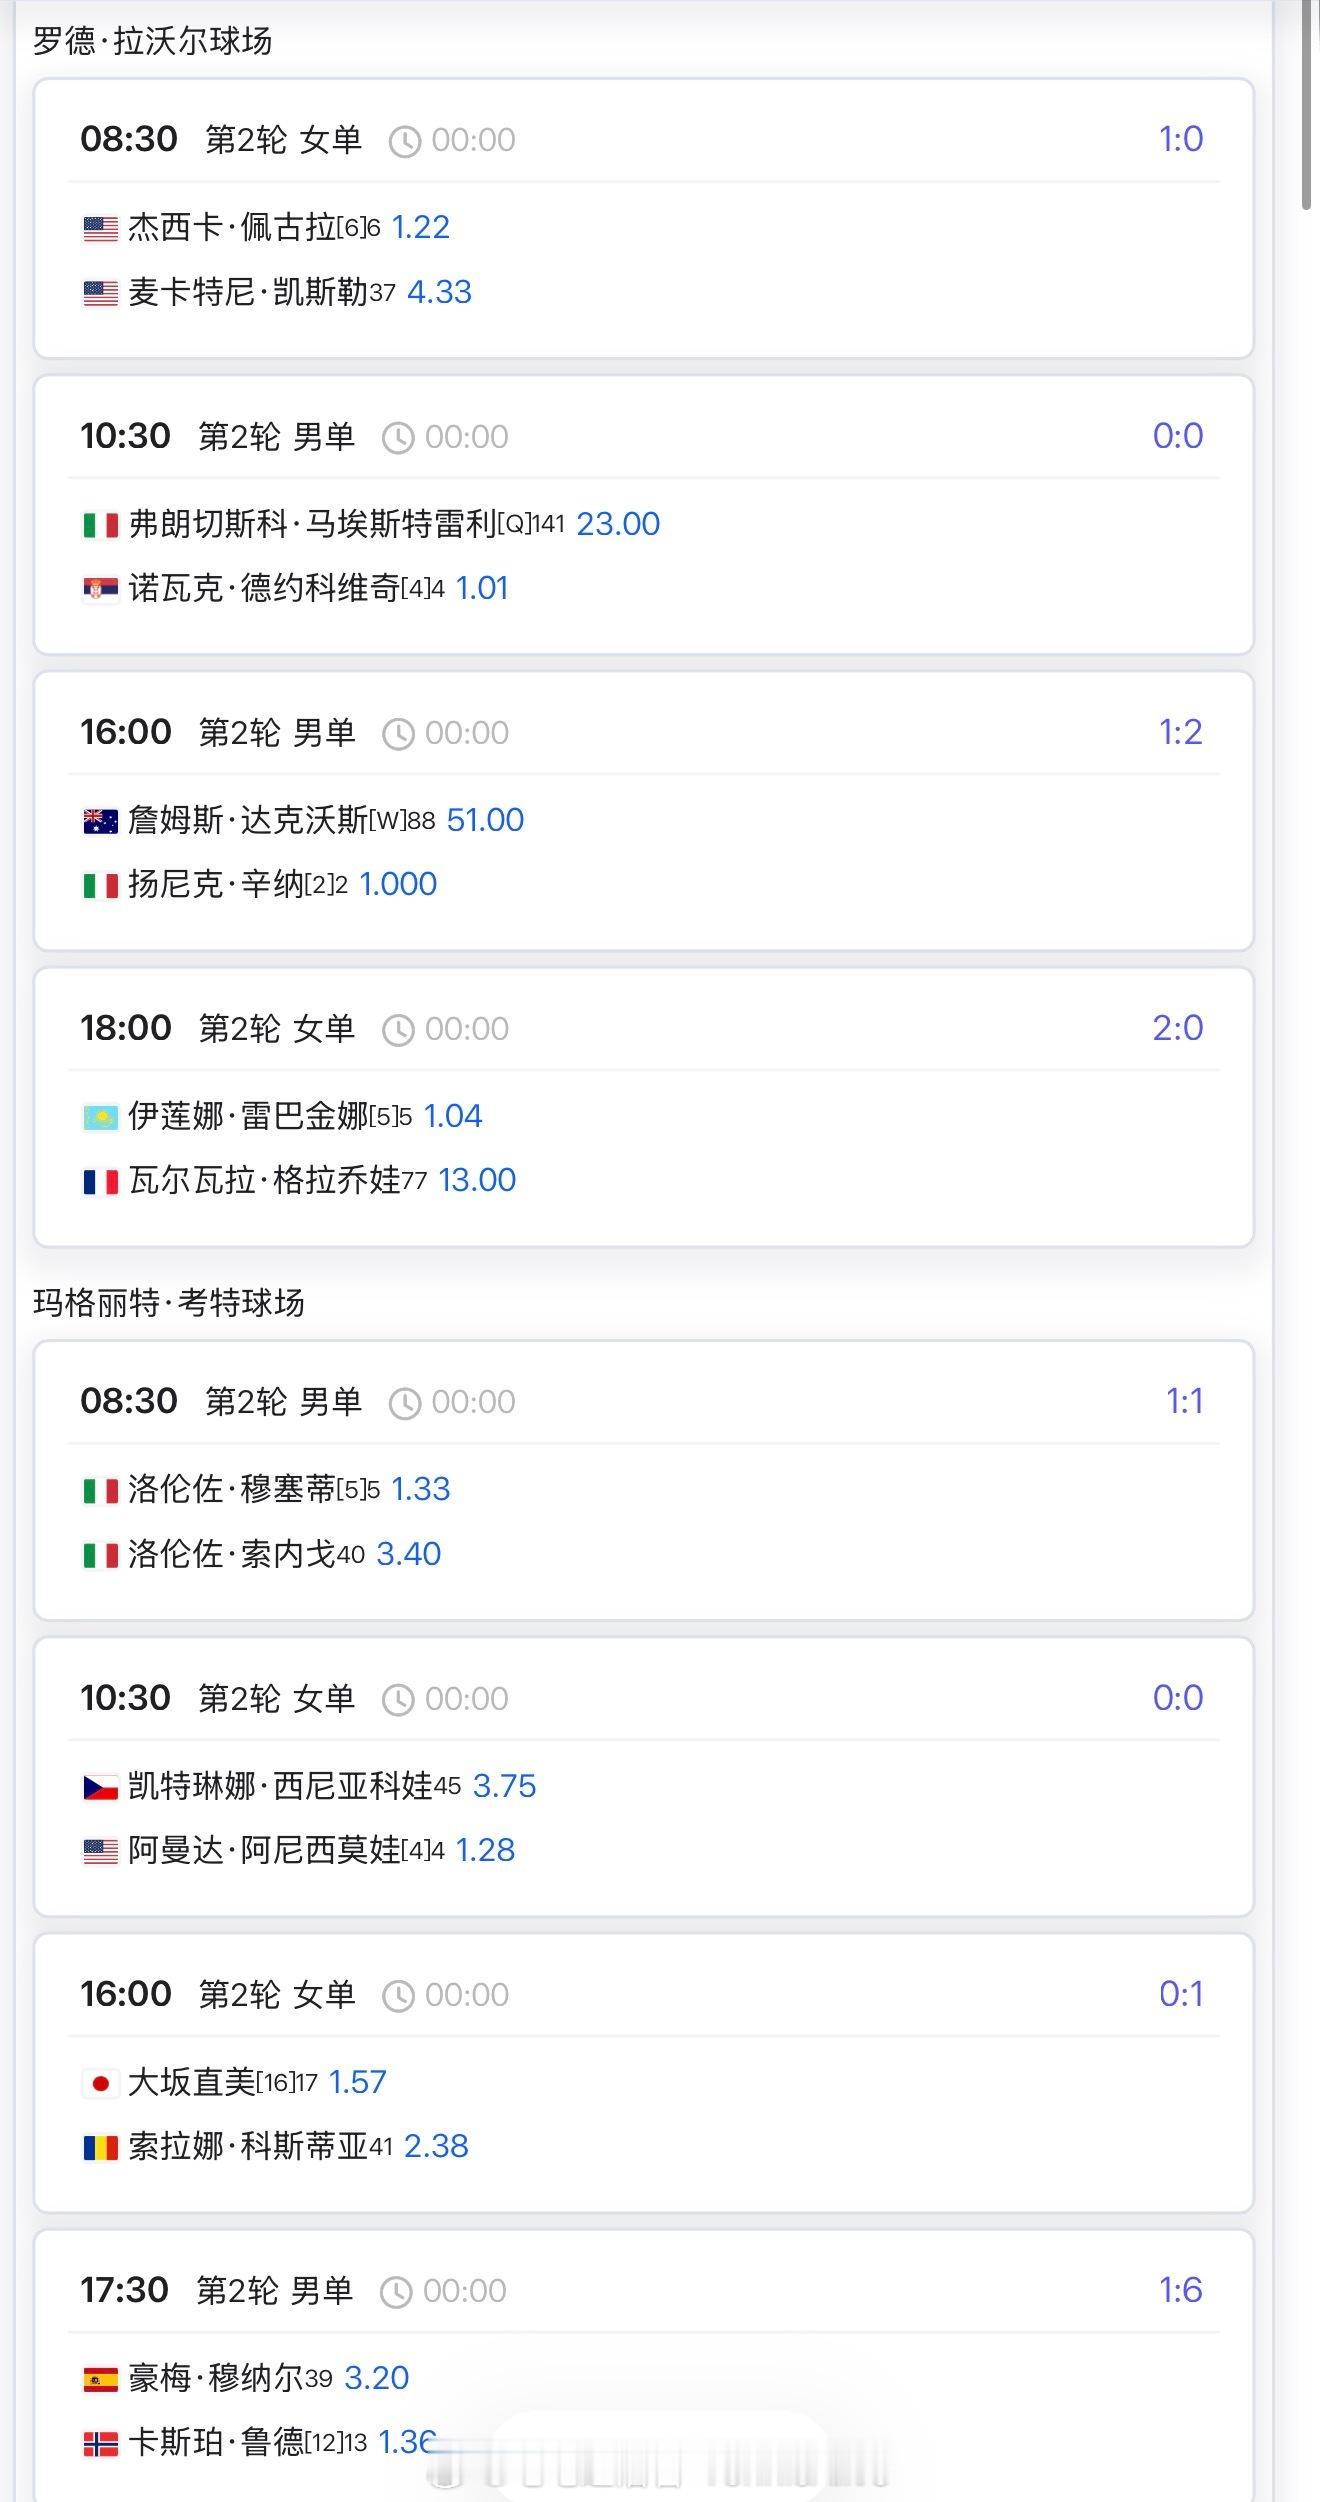Select the 罗德·拉沃尔球场 court heading
Image resolution: width=1320 pixels, height=2502 pixels.
tap(152, 41)
